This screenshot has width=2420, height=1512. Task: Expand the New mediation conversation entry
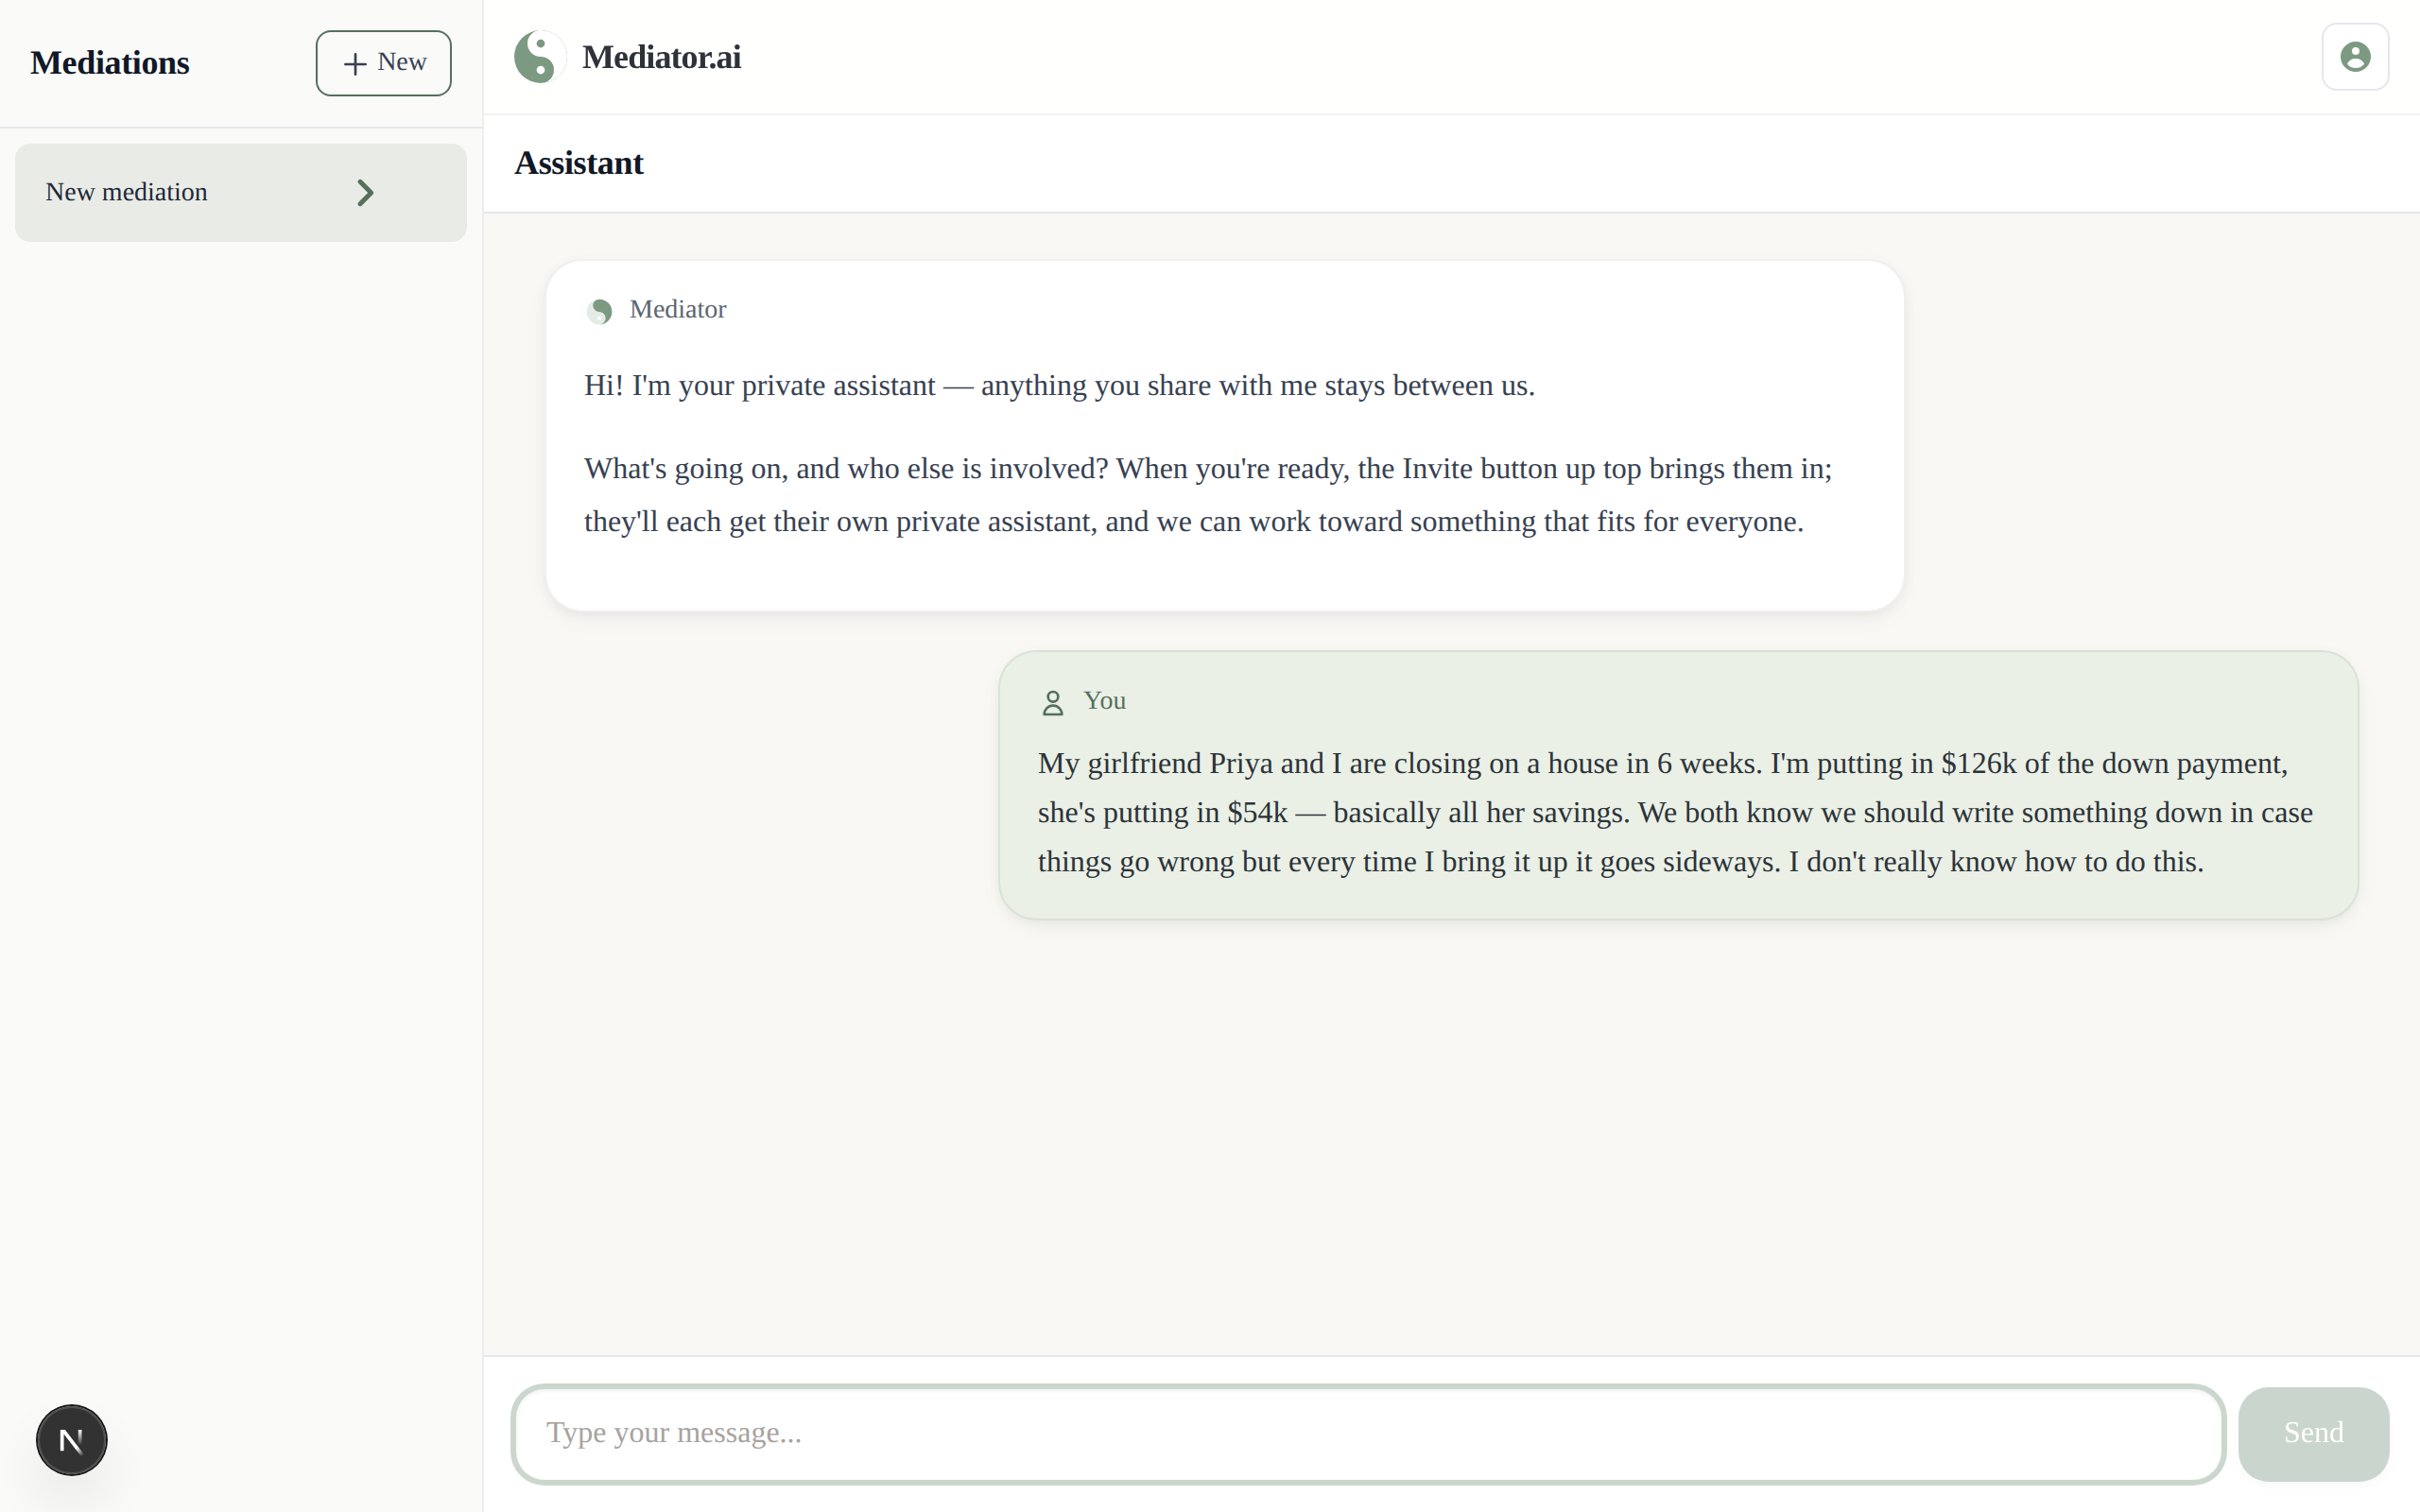[240, 192]
